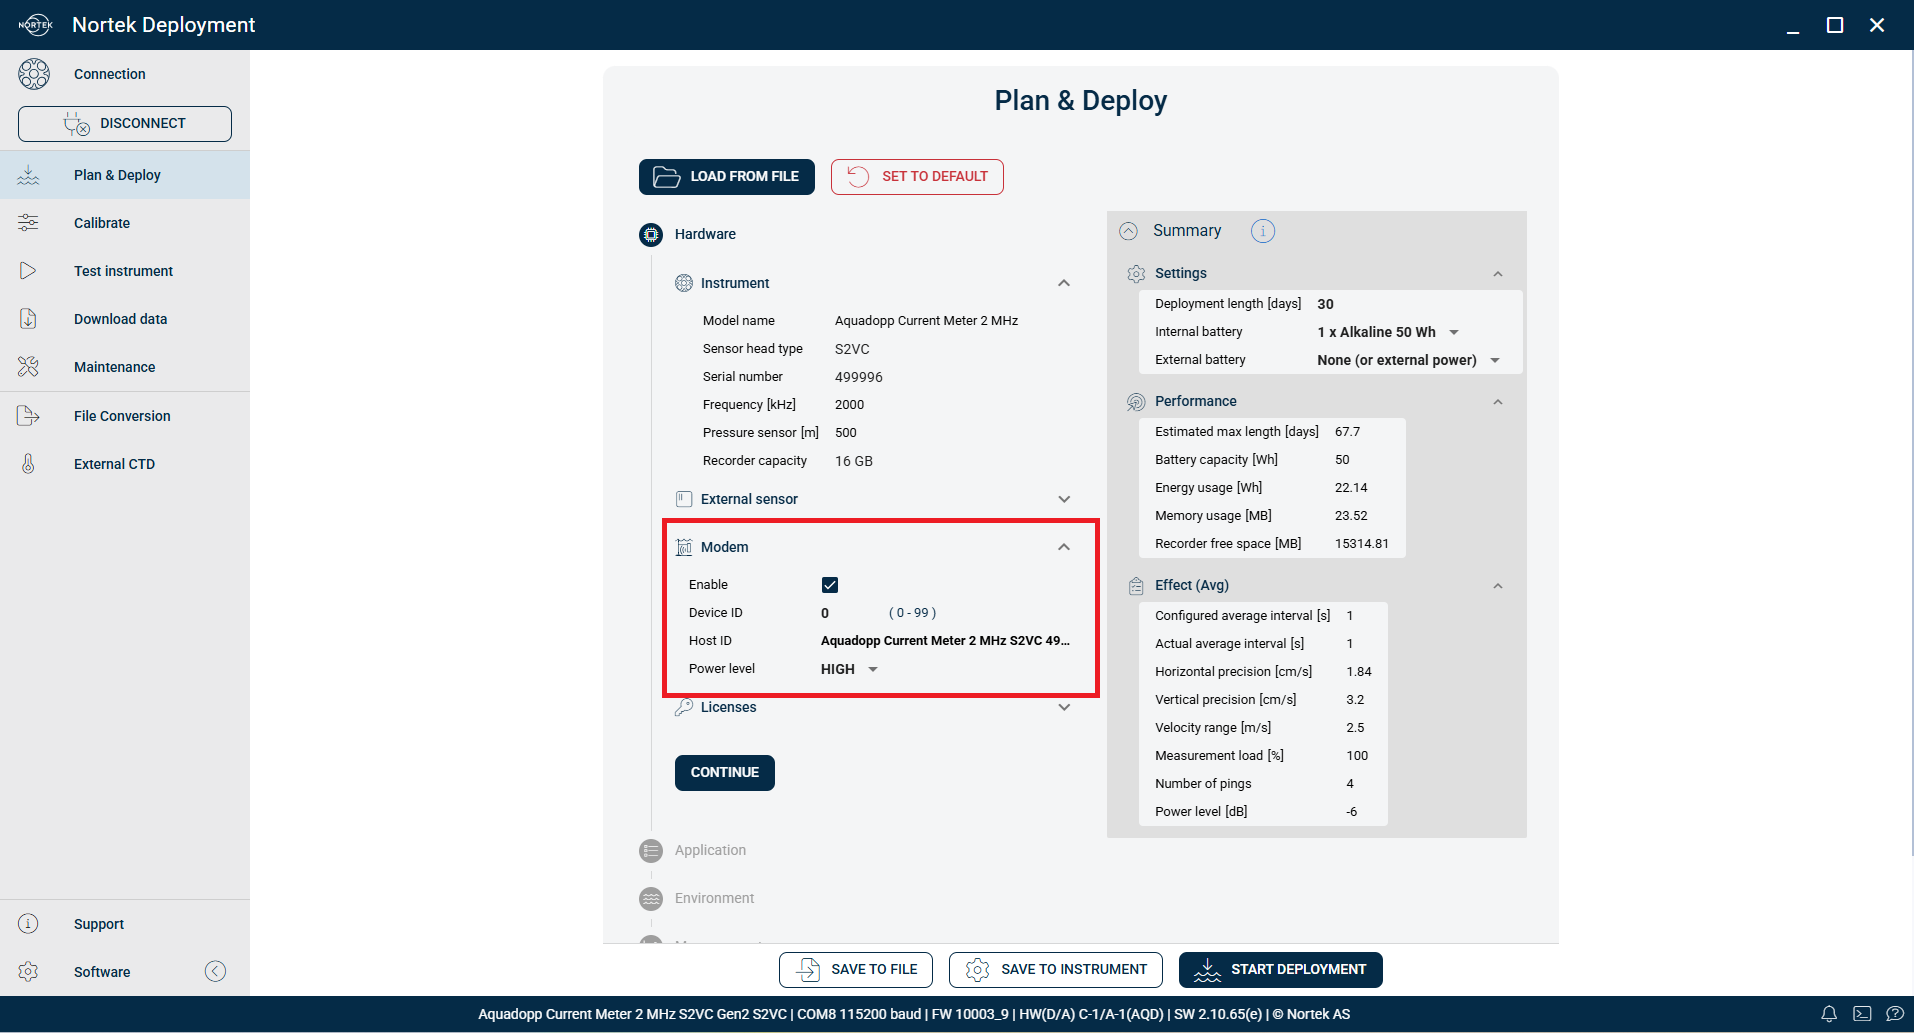
Task: Expand the Licenses section
Action: [1064, 707]
